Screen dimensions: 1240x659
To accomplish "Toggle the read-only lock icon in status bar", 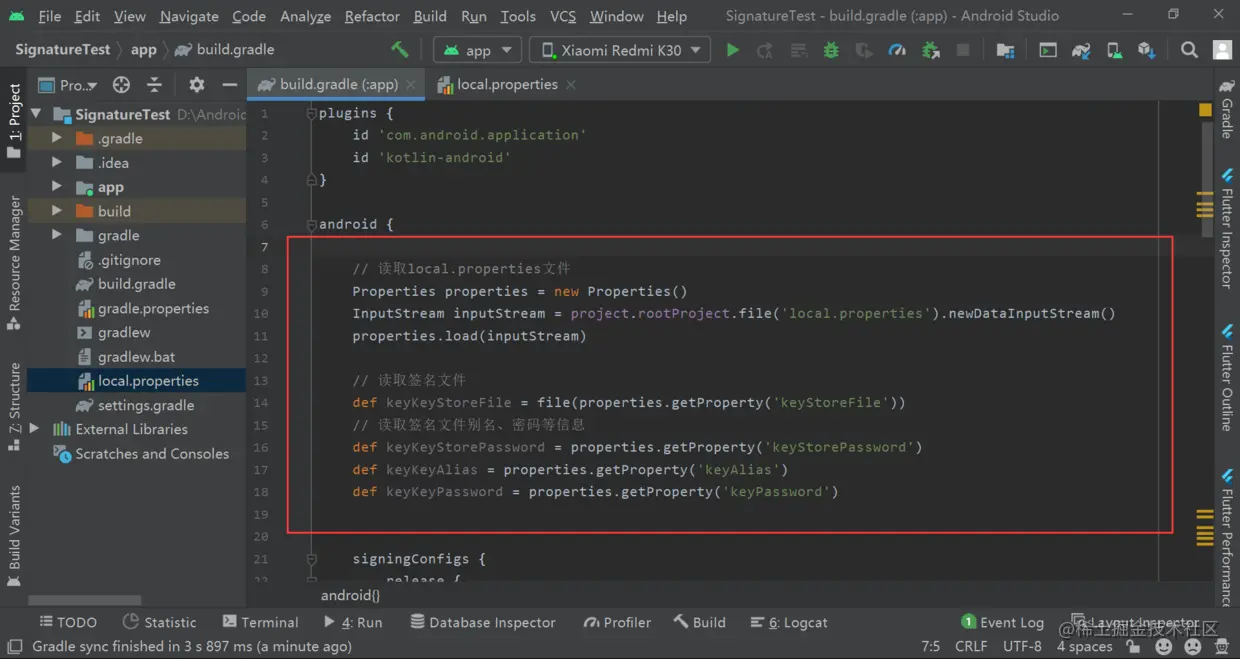I will pos(1131,647).
